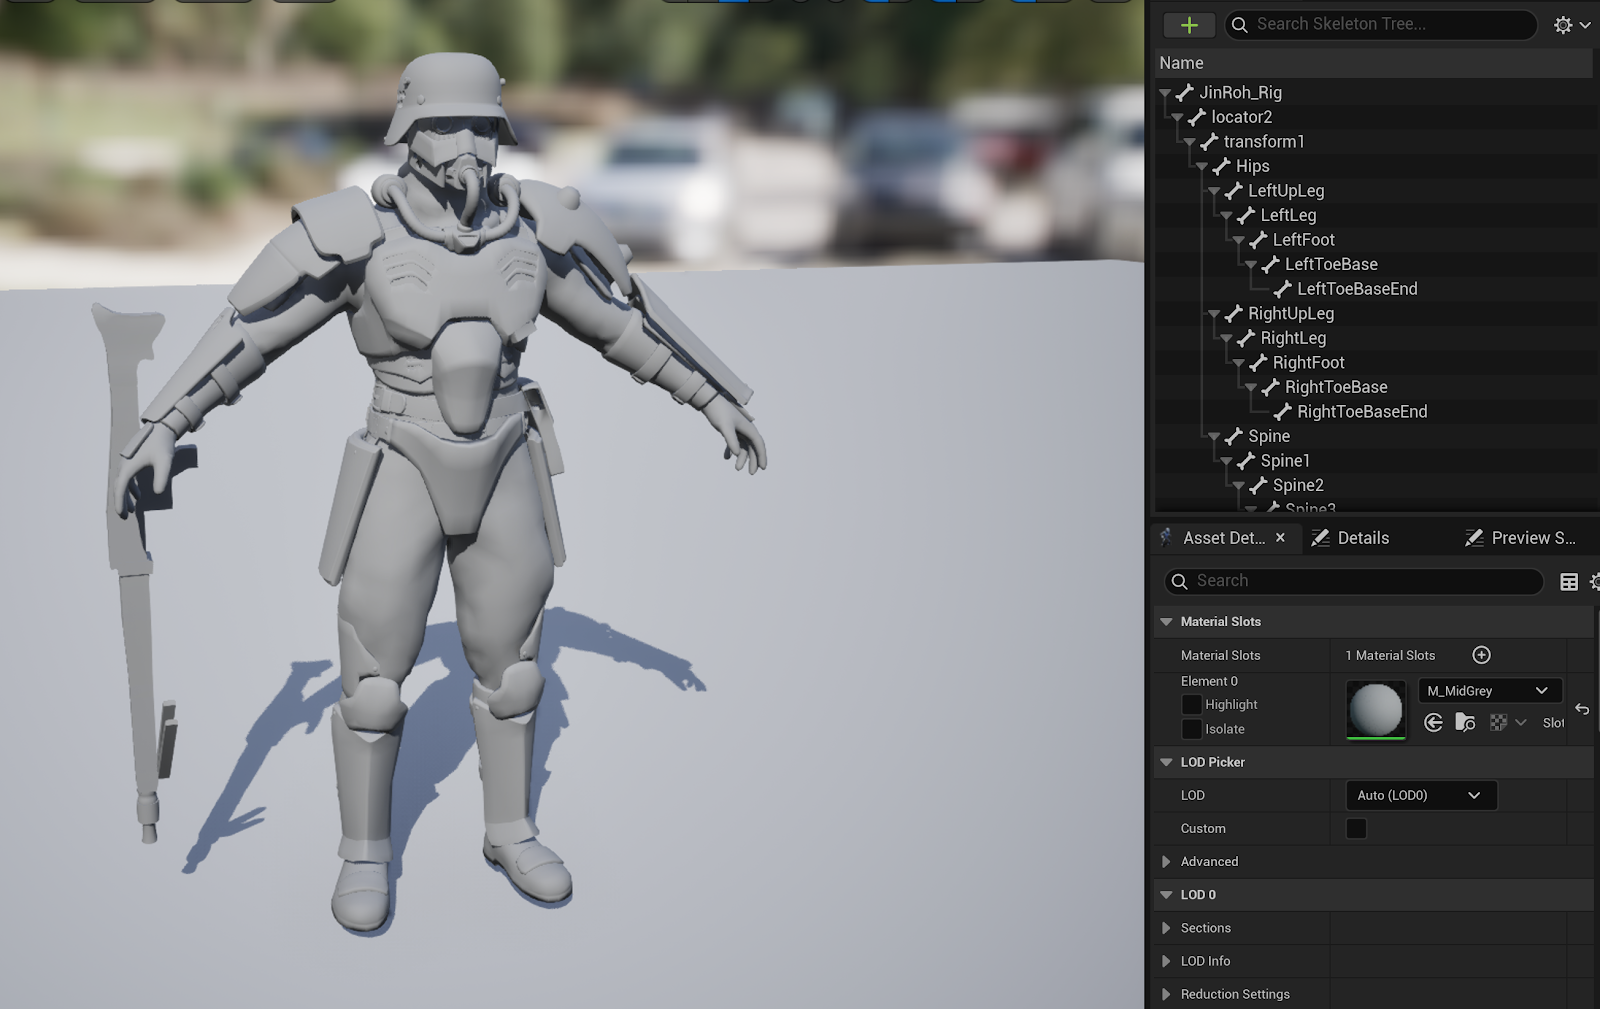Click the M_MidGrey material sphere thumbnail

[1376, 709]
